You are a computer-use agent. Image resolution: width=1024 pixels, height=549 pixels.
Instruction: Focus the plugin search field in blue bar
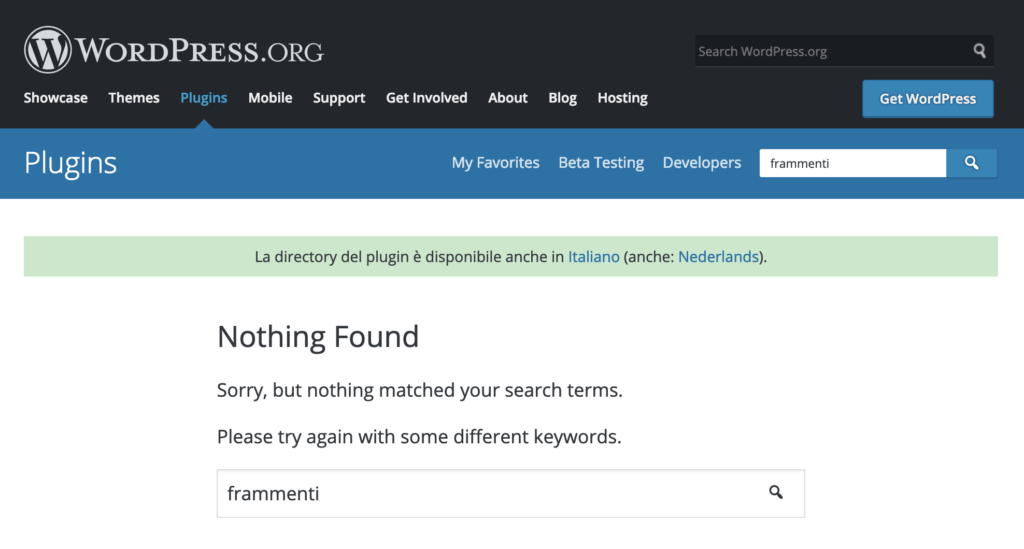pos(852,163)
